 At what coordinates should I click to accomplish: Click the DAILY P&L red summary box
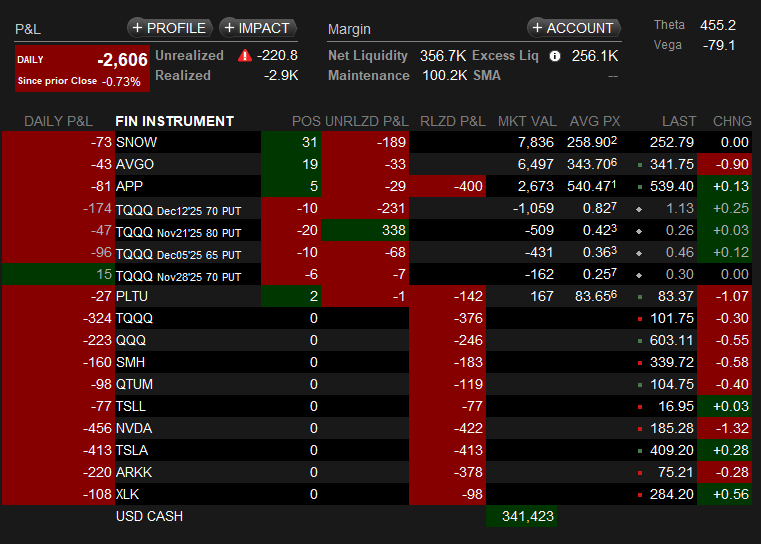[x=82, y=68]
